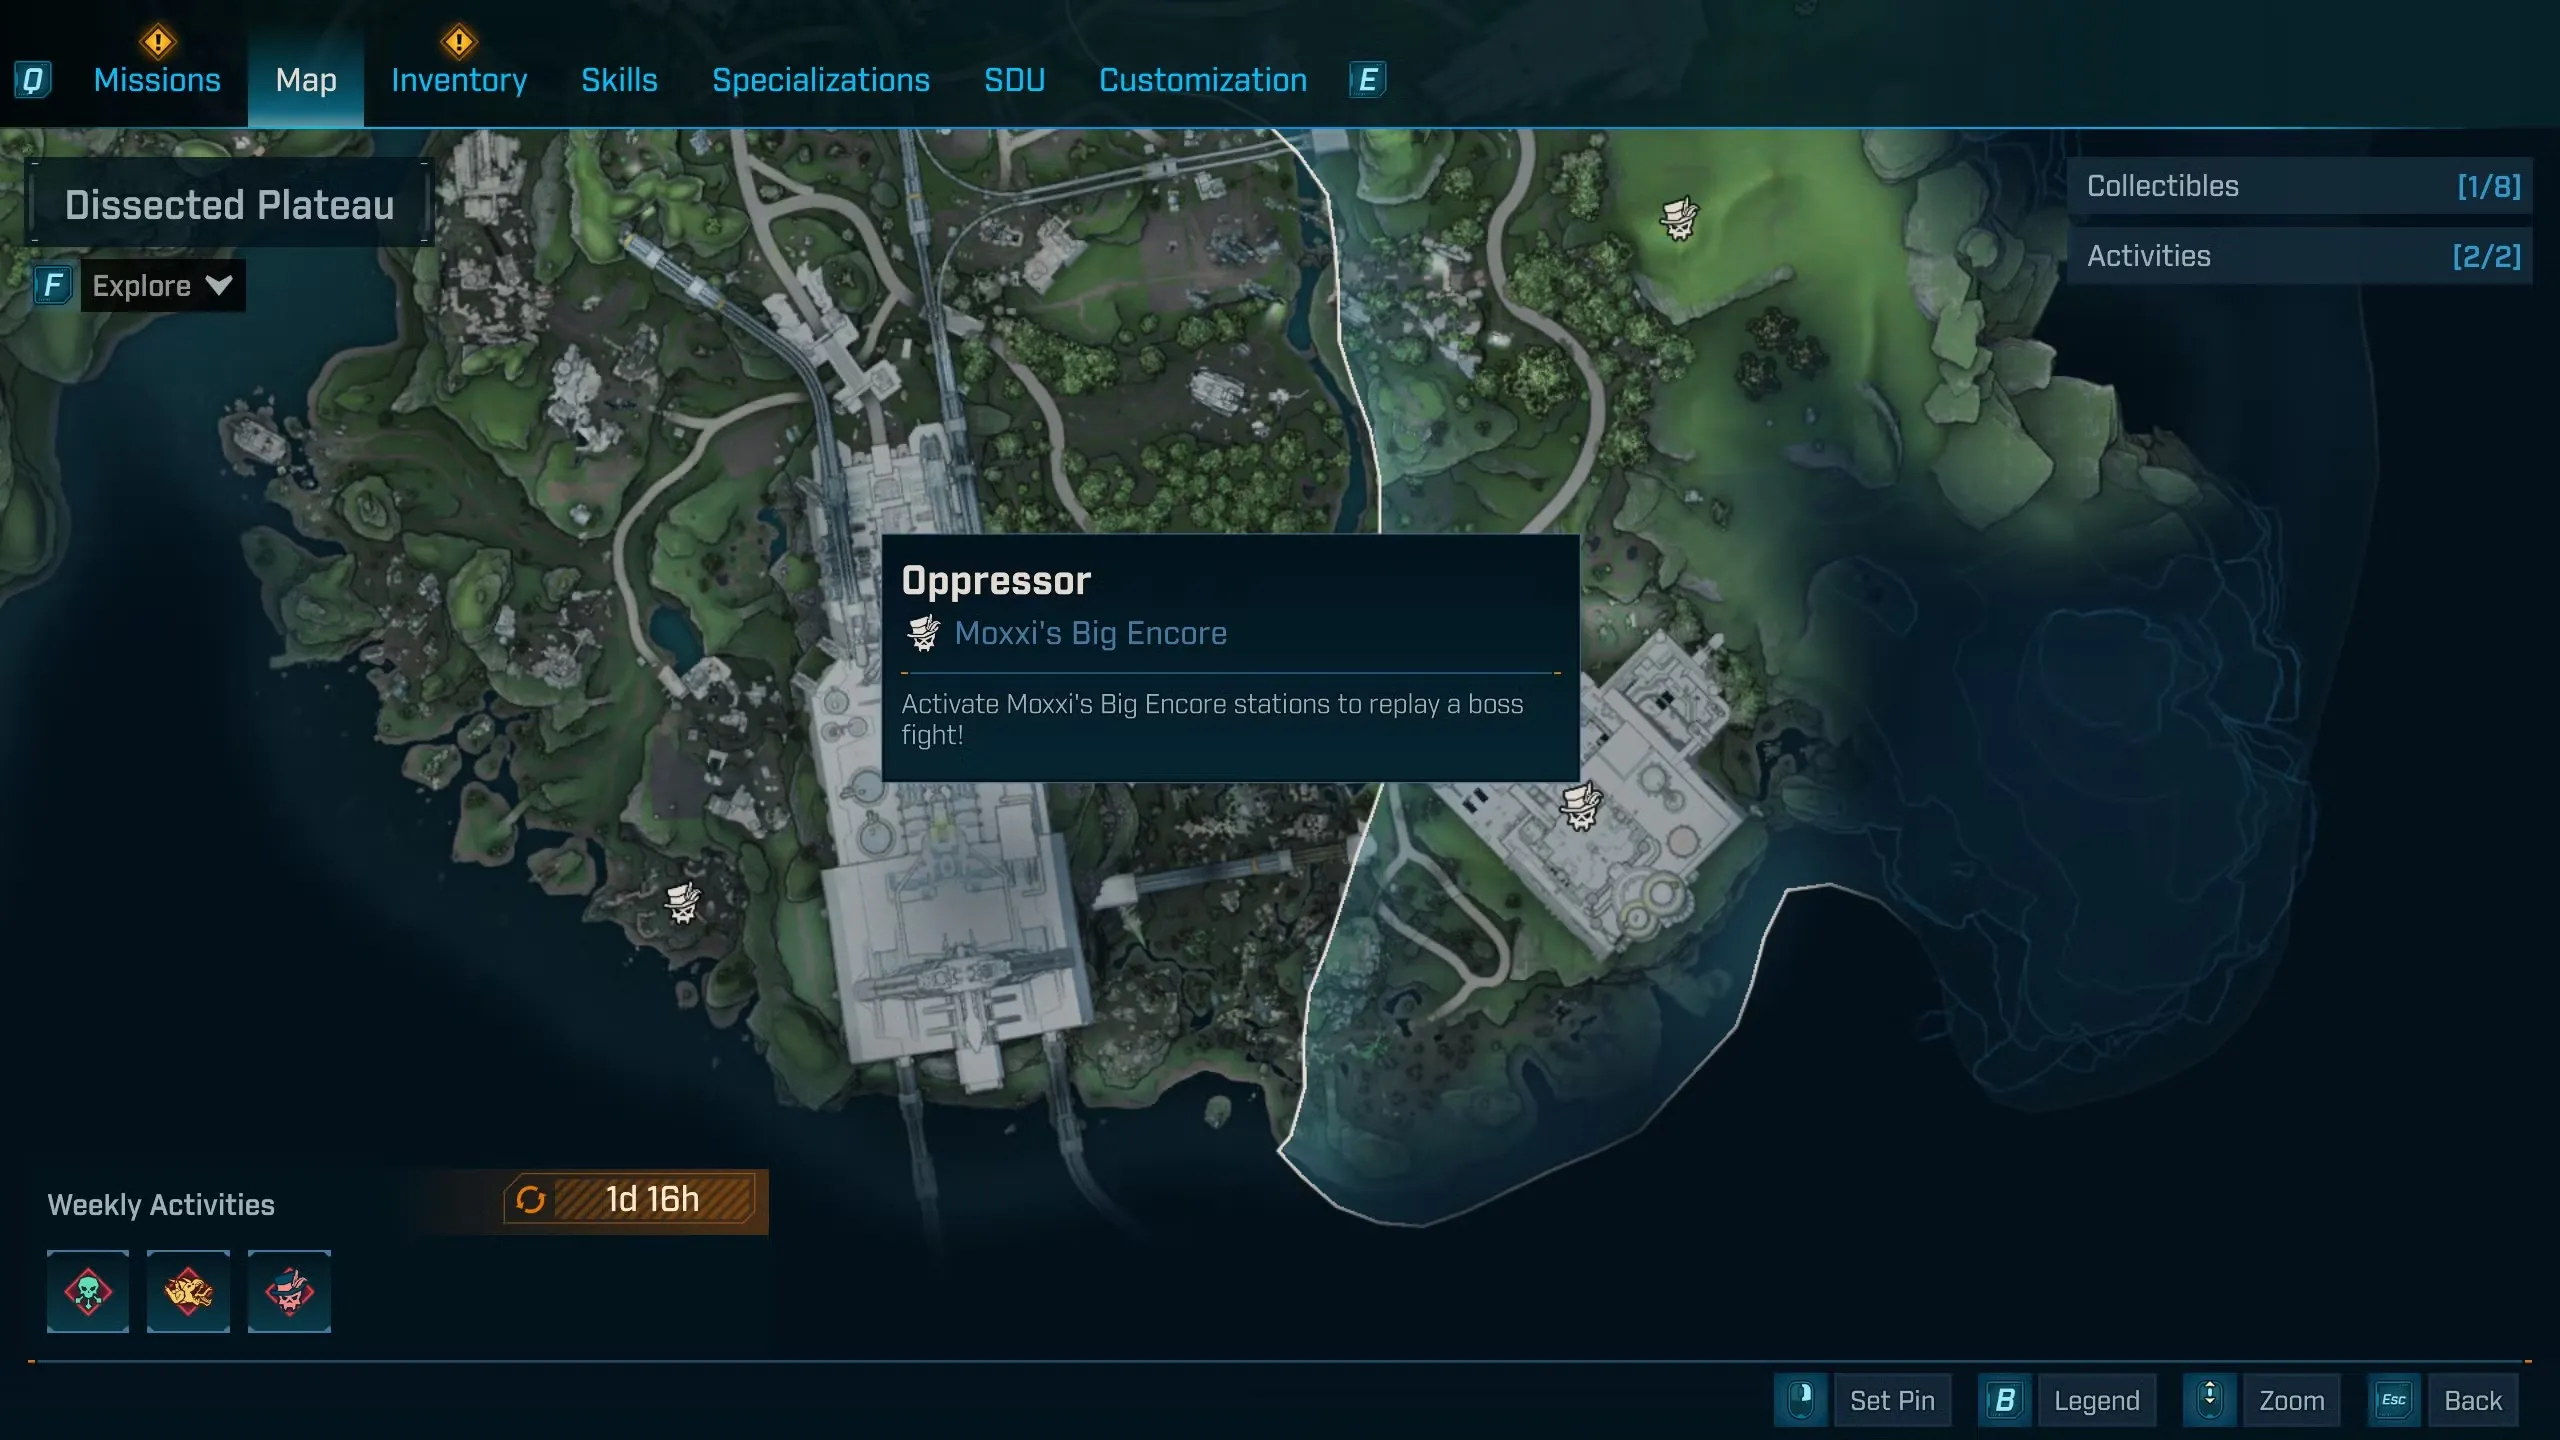The height and width of the screenshot is (1440, 2560).
Task: Click the F key icon beside Explore
Action: 54,286
